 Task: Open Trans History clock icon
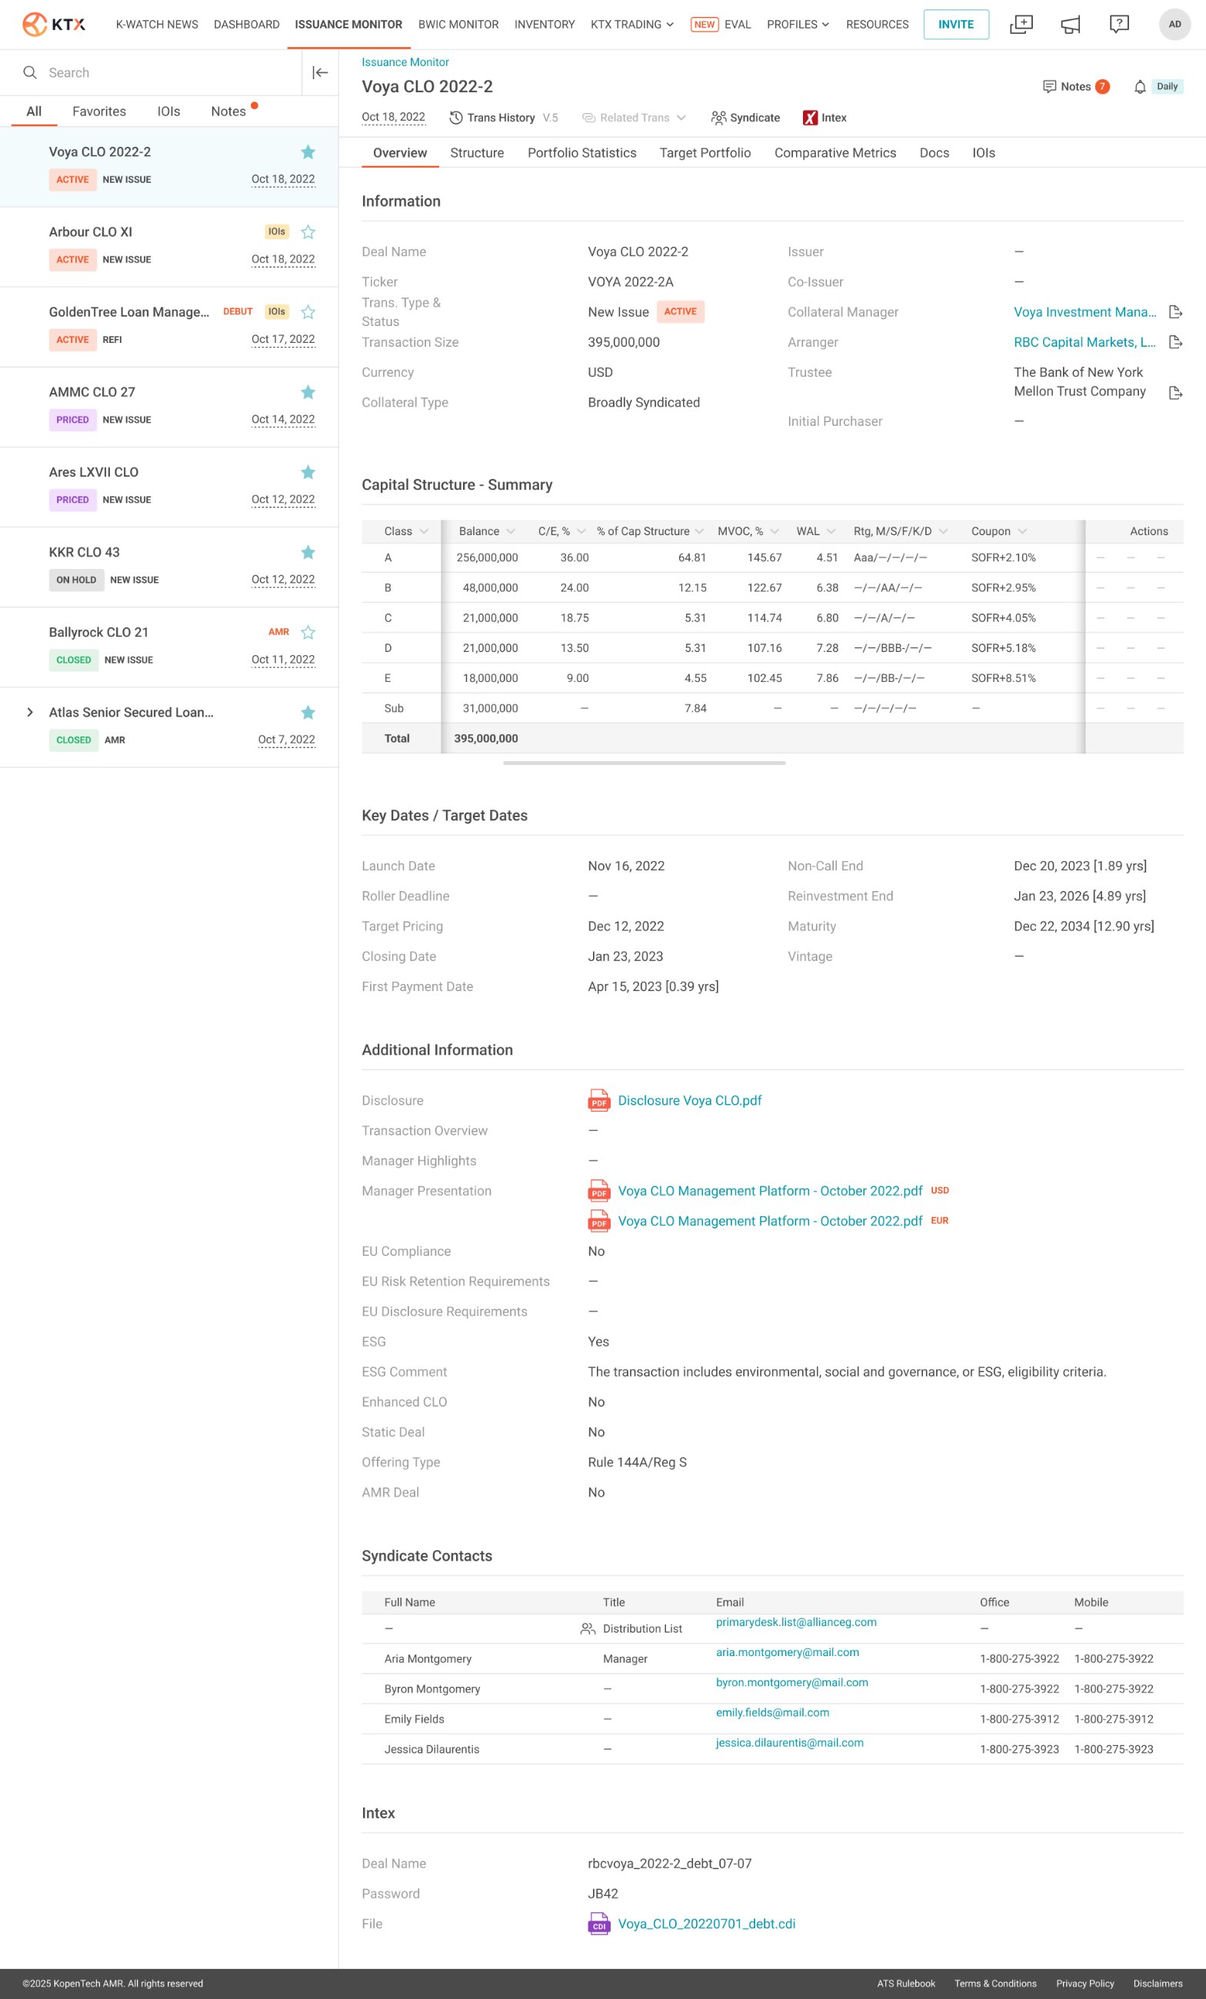coord(456,118)
